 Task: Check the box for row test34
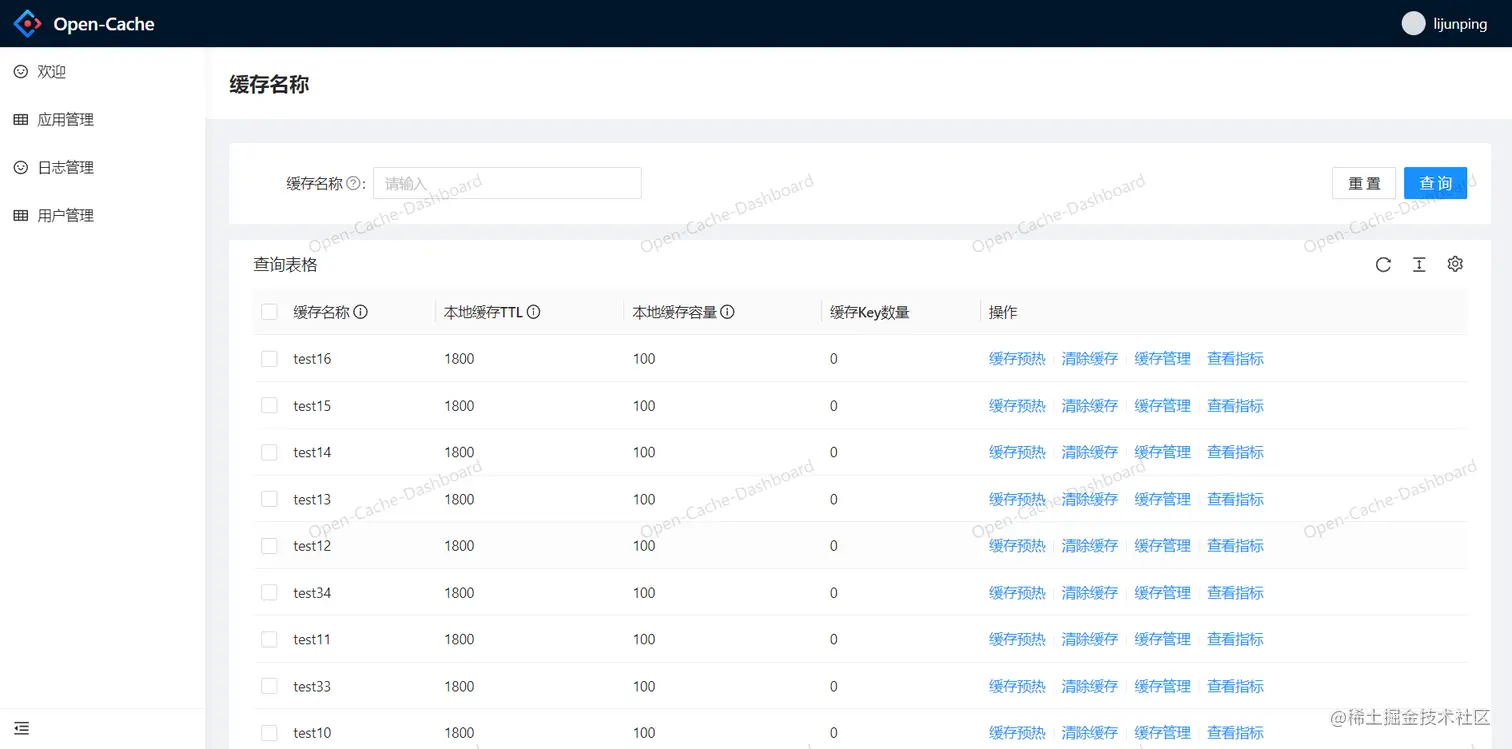pos(269,593)
